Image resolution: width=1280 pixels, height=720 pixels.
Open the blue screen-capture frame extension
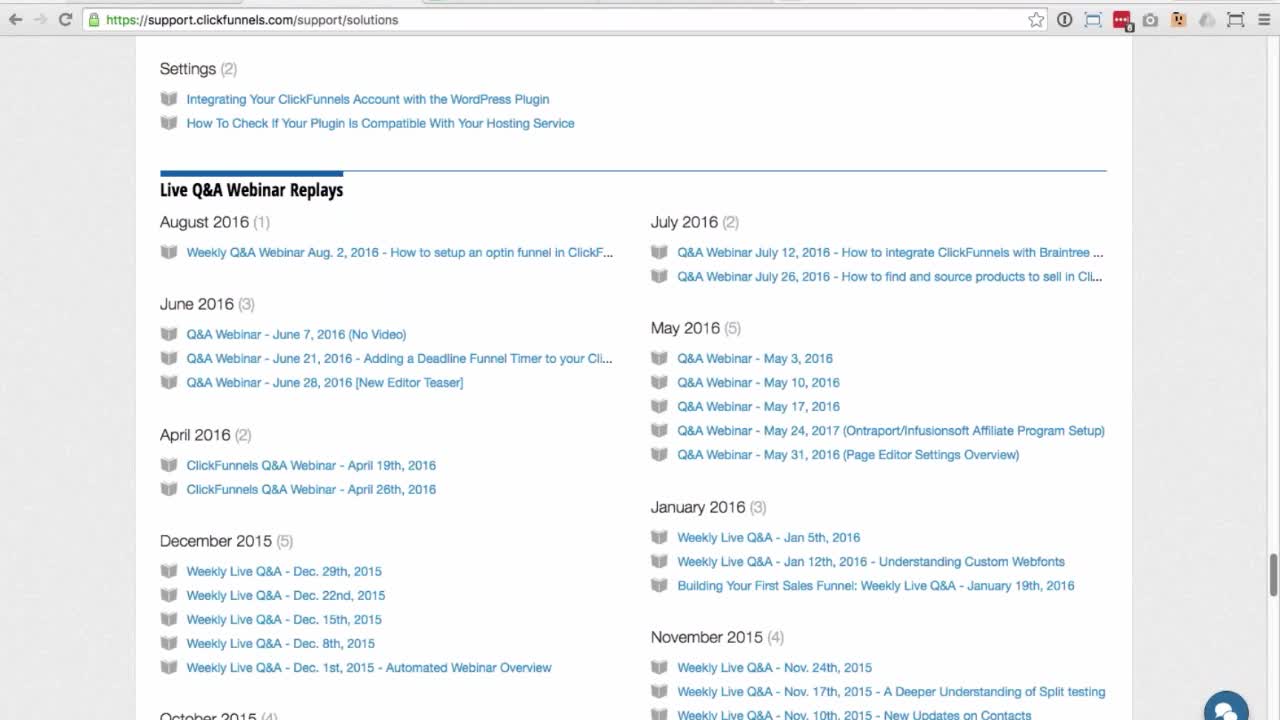1093,19
